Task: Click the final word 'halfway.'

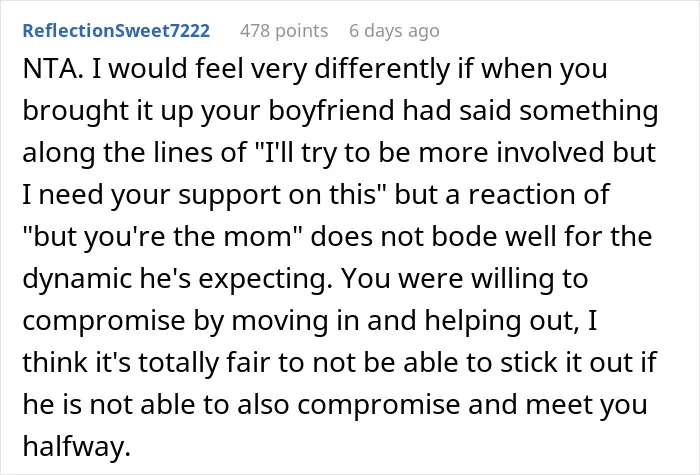Action: coord(76,446)
